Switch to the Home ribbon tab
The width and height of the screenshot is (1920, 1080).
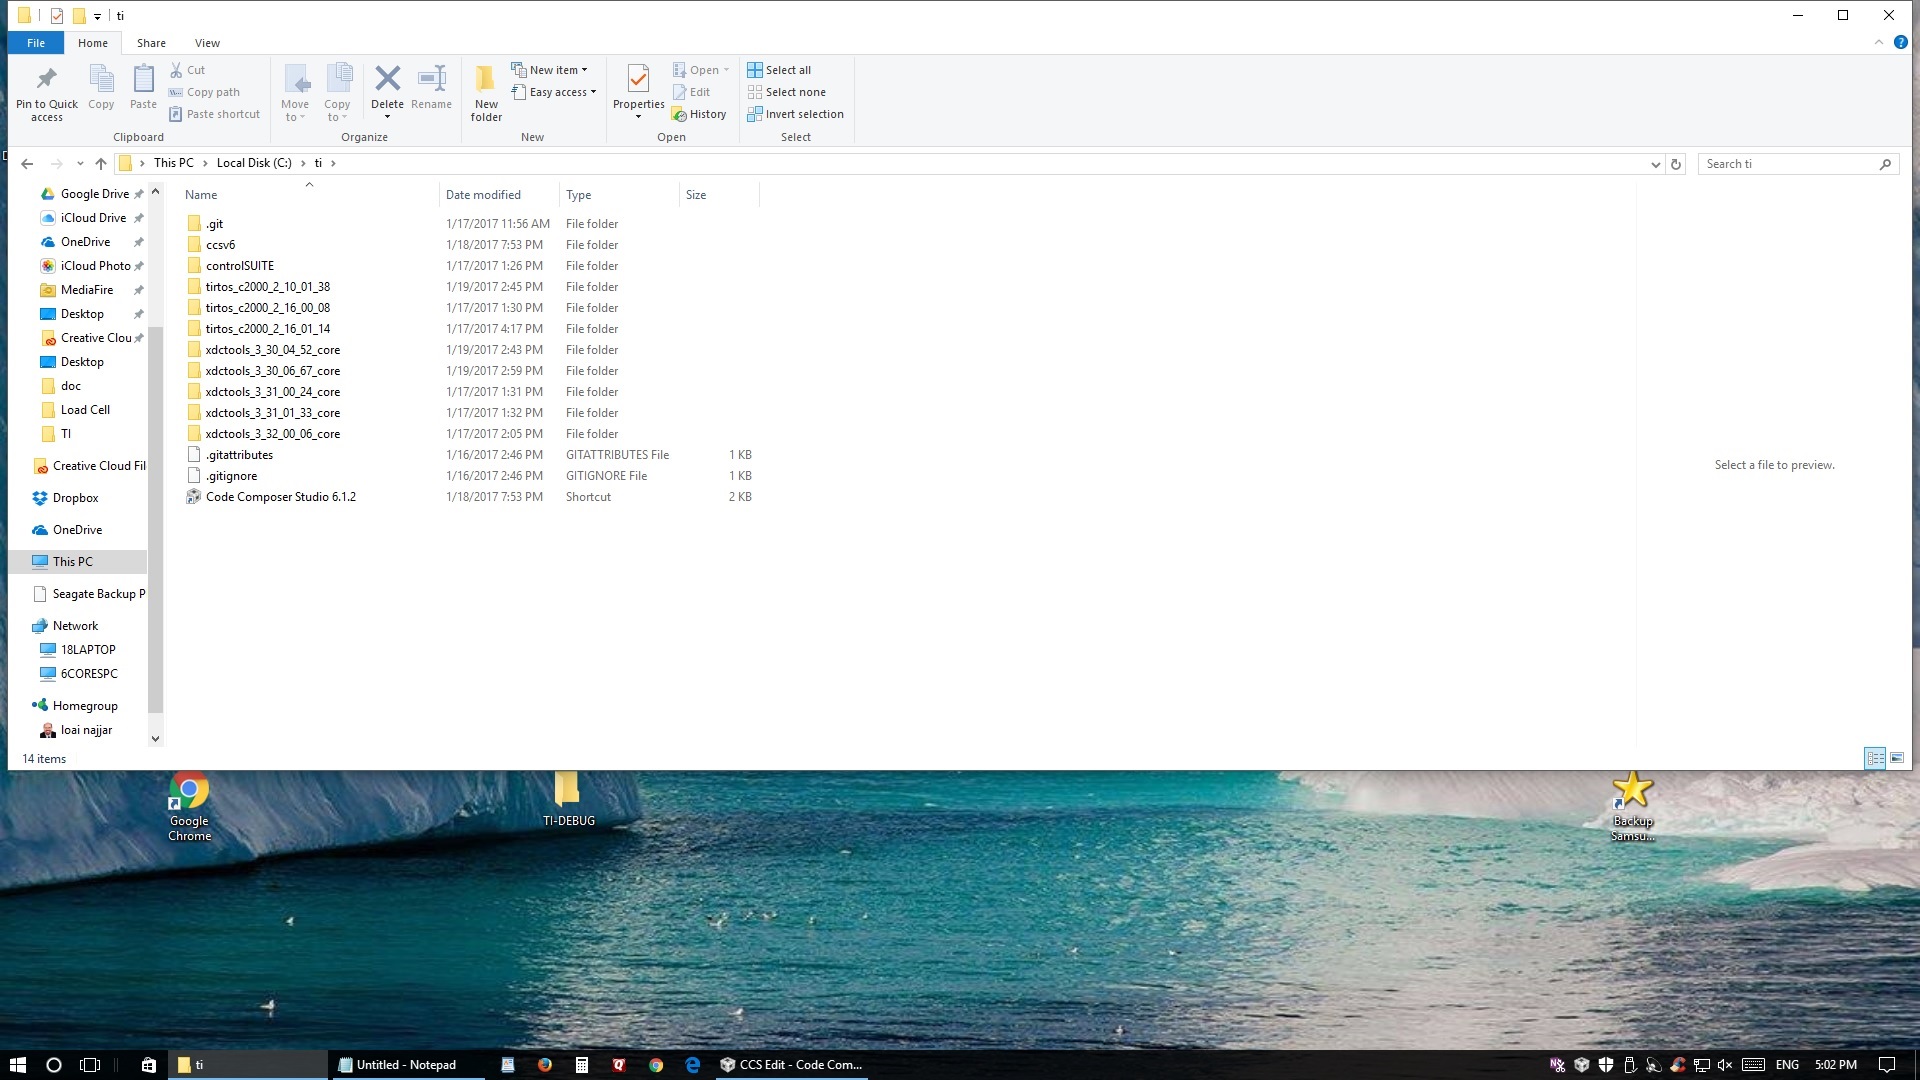[x=93, y=43]
